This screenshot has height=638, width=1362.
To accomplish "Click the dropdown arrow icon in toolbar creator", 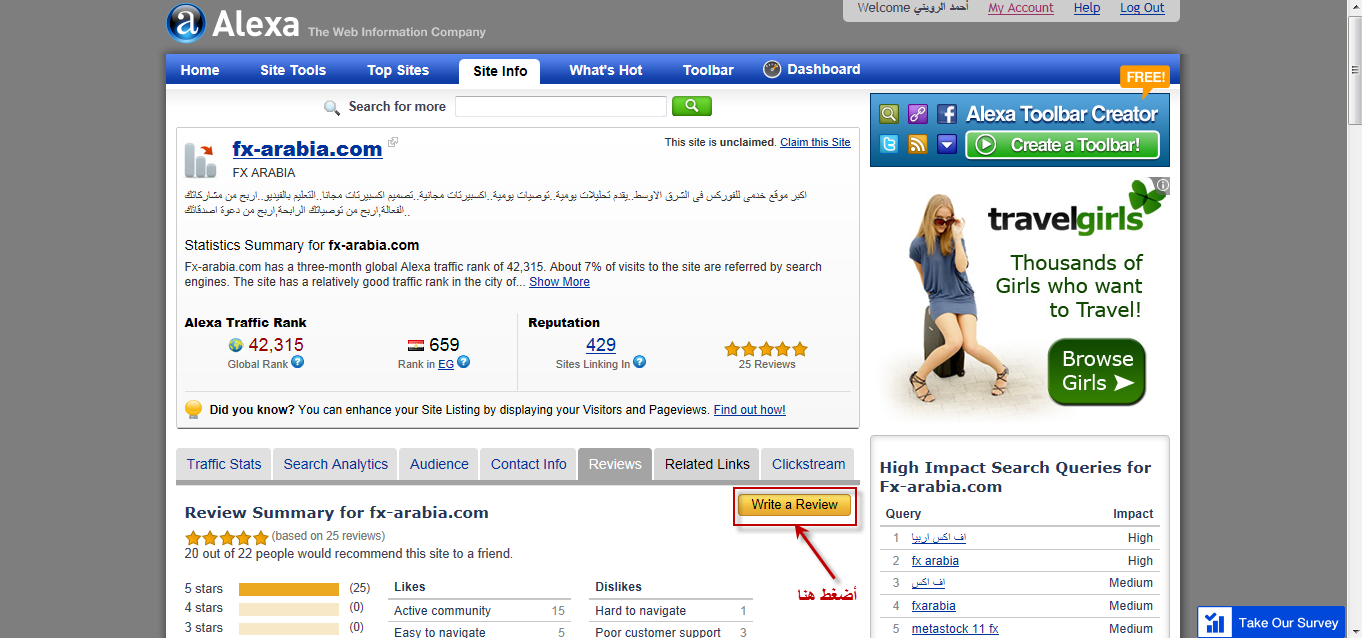I will 947,144.
